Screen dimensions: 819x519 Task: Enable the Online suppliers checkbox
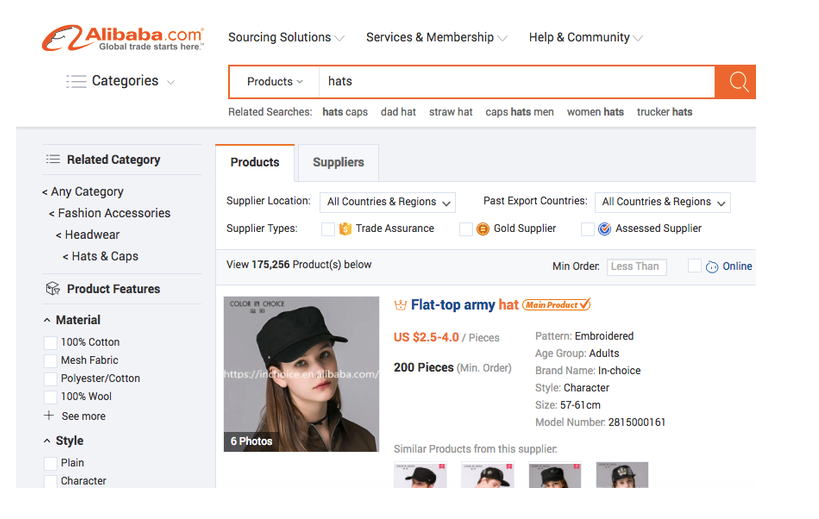click(x=695, y=266)
